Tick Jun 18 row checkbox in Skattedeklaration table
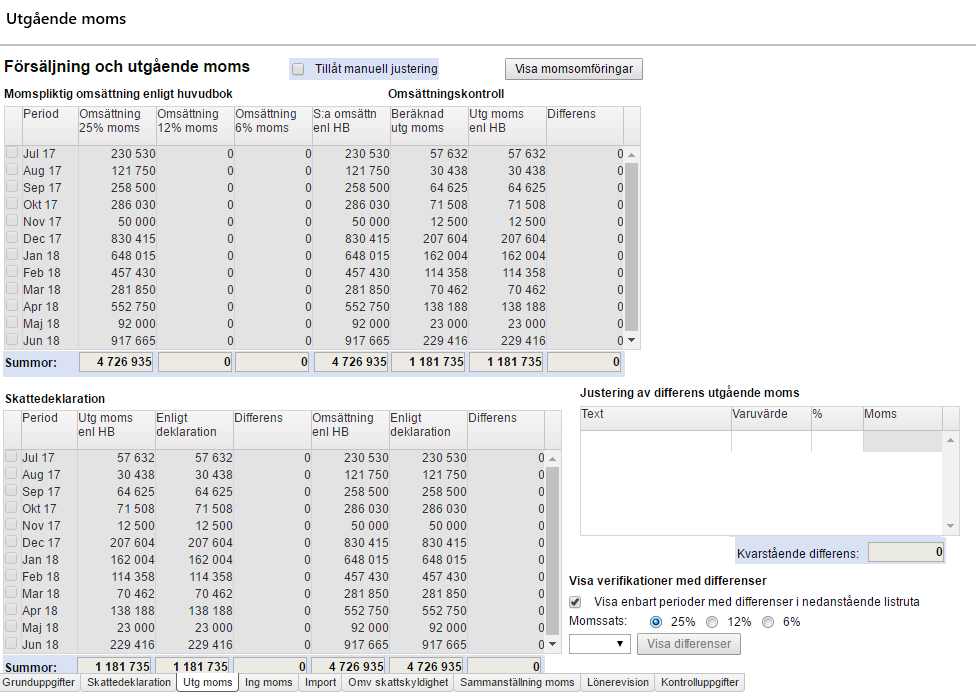Image resolution: width=976 pixels, height=692 pixels. (11, 643)
